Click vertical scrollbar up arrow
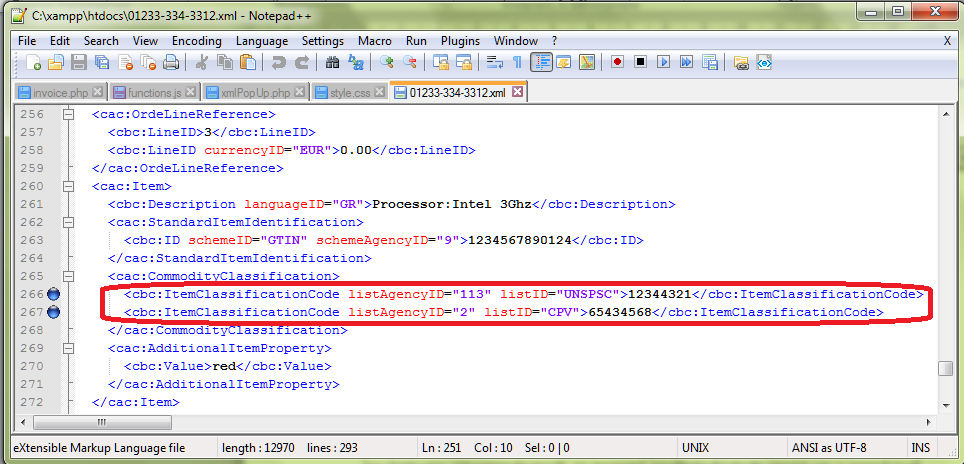This screenshot has height=464, width=964. [945, 113]
